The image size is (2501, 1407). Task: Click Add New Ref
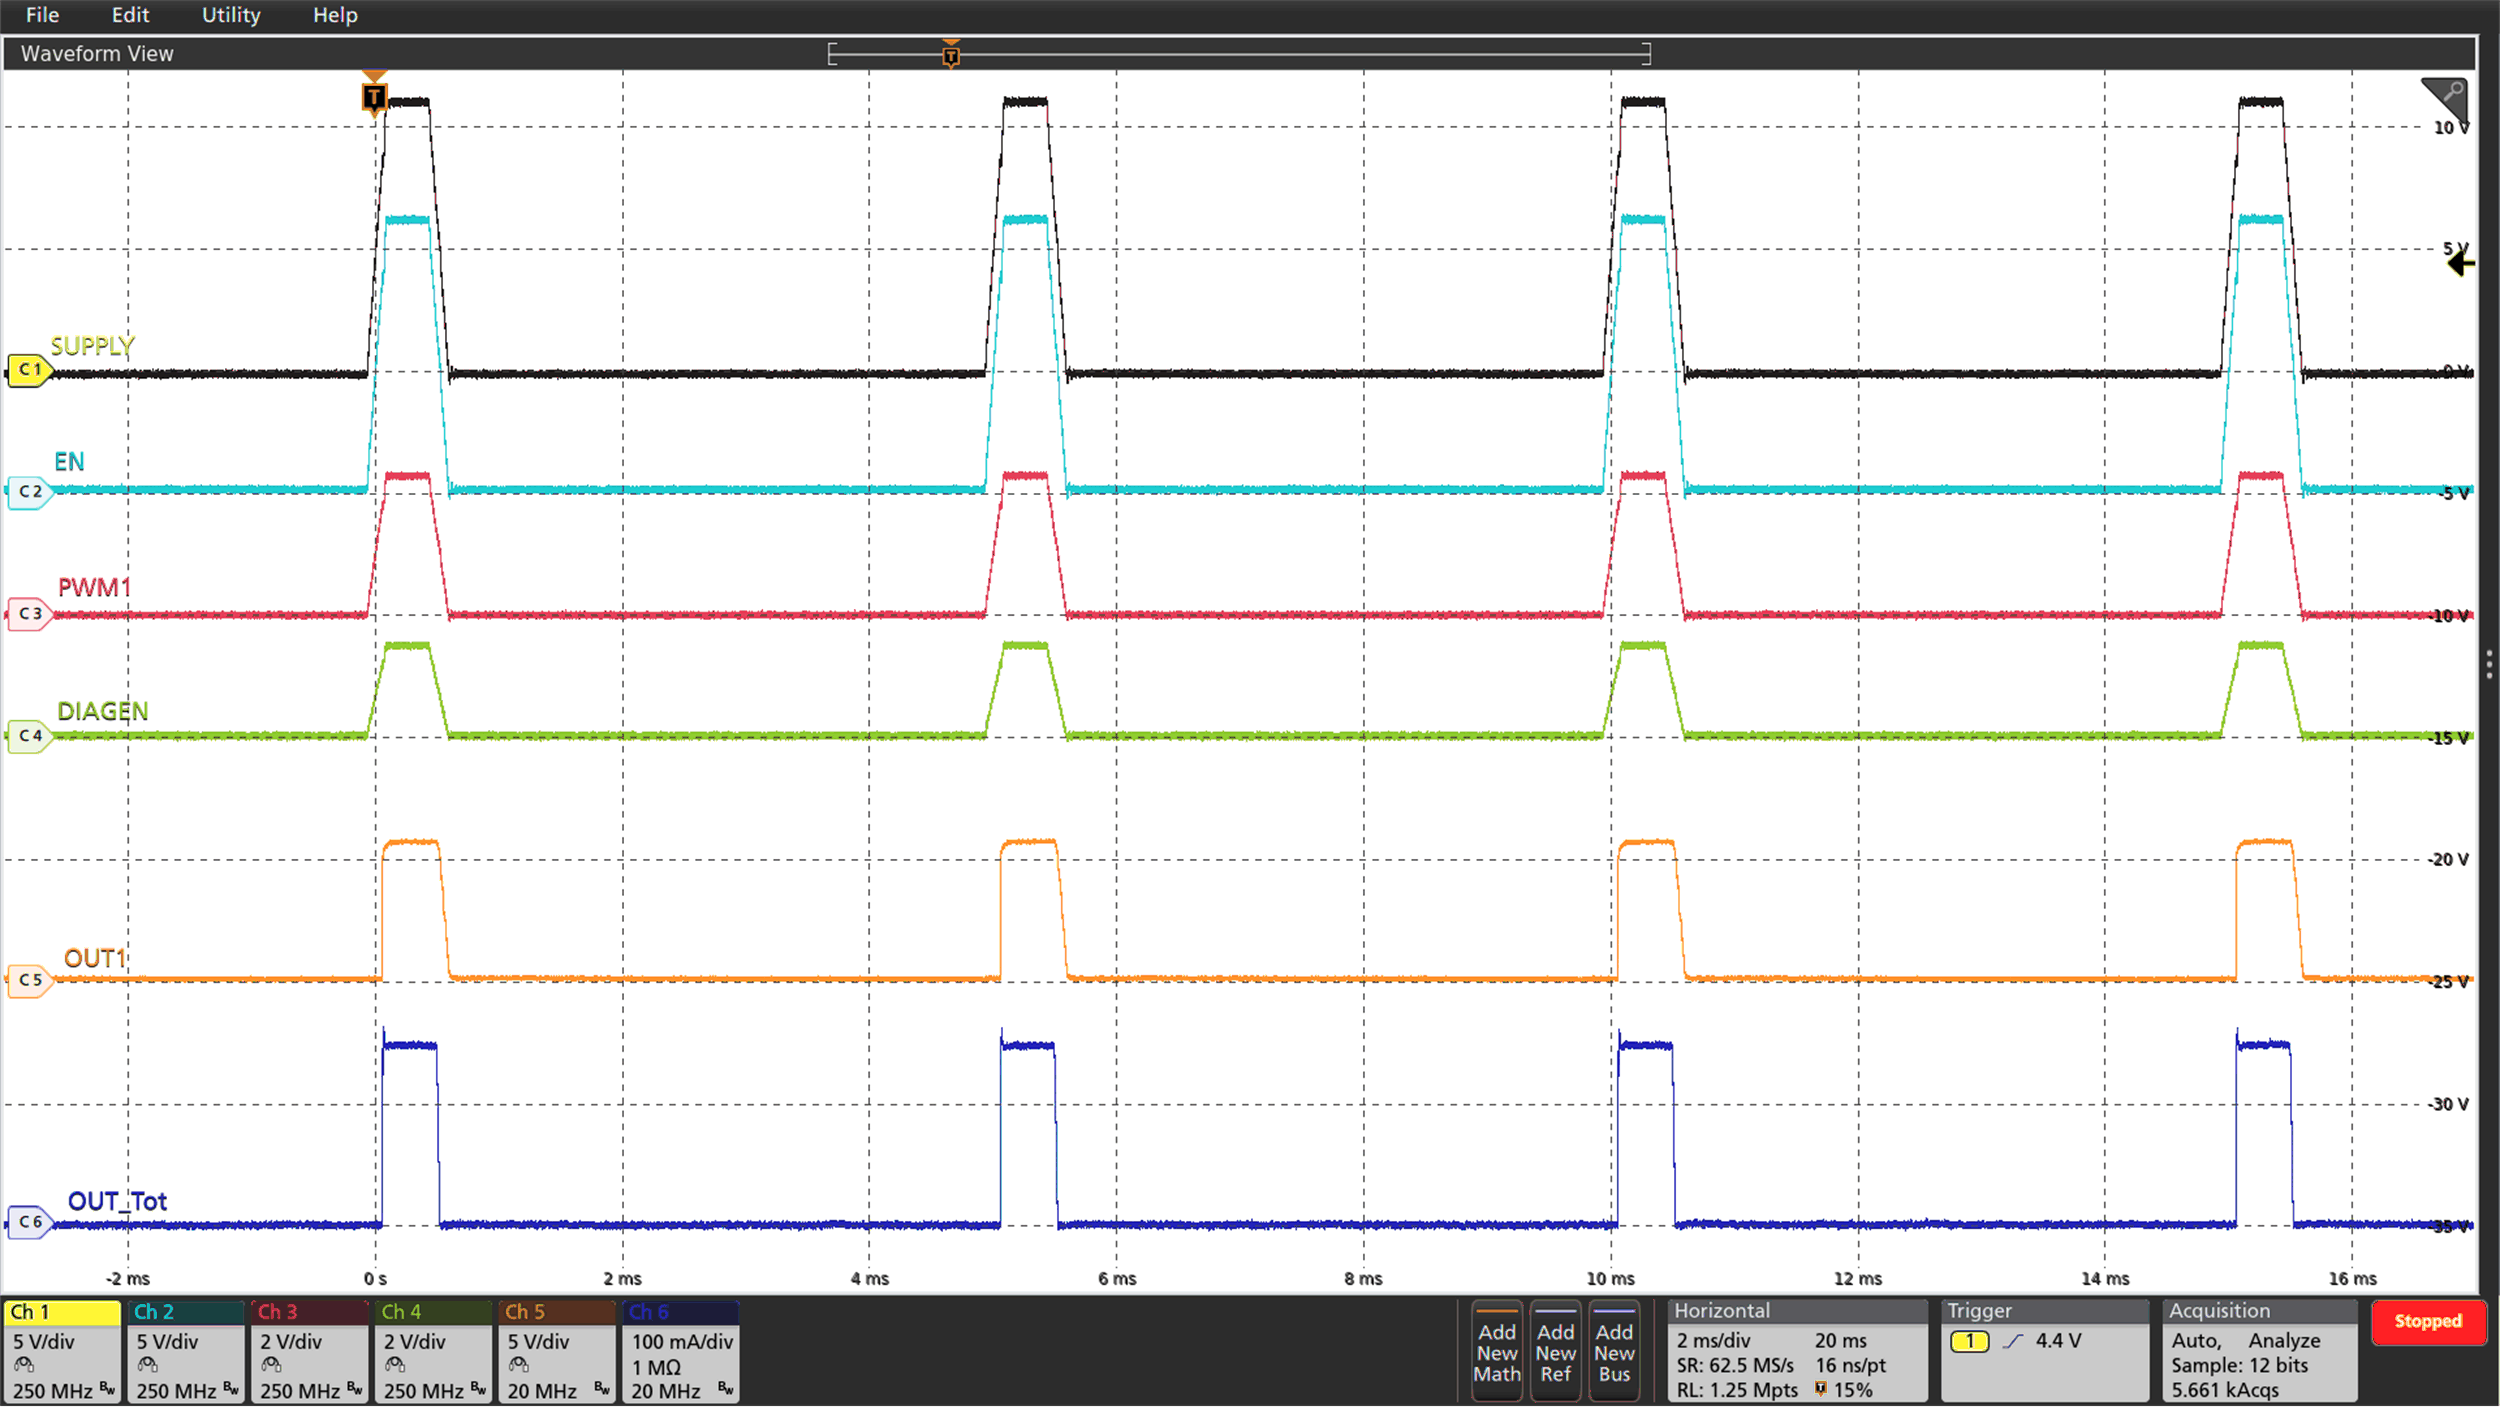pos(1556,1352)
